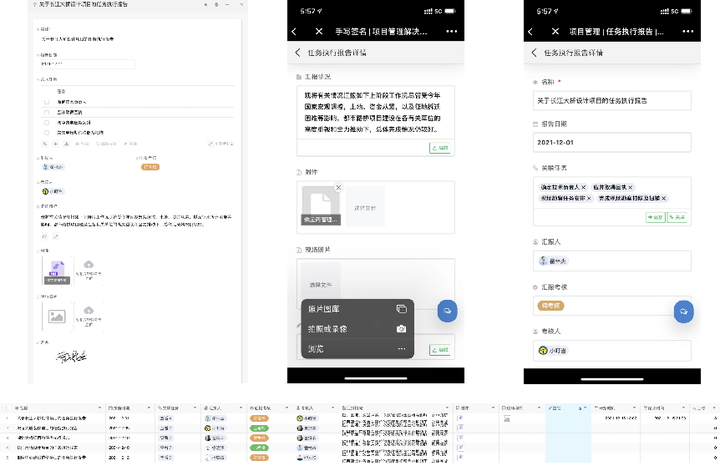Click the orange status tag in the desktop form
The image size is (720, 466).
150,167
